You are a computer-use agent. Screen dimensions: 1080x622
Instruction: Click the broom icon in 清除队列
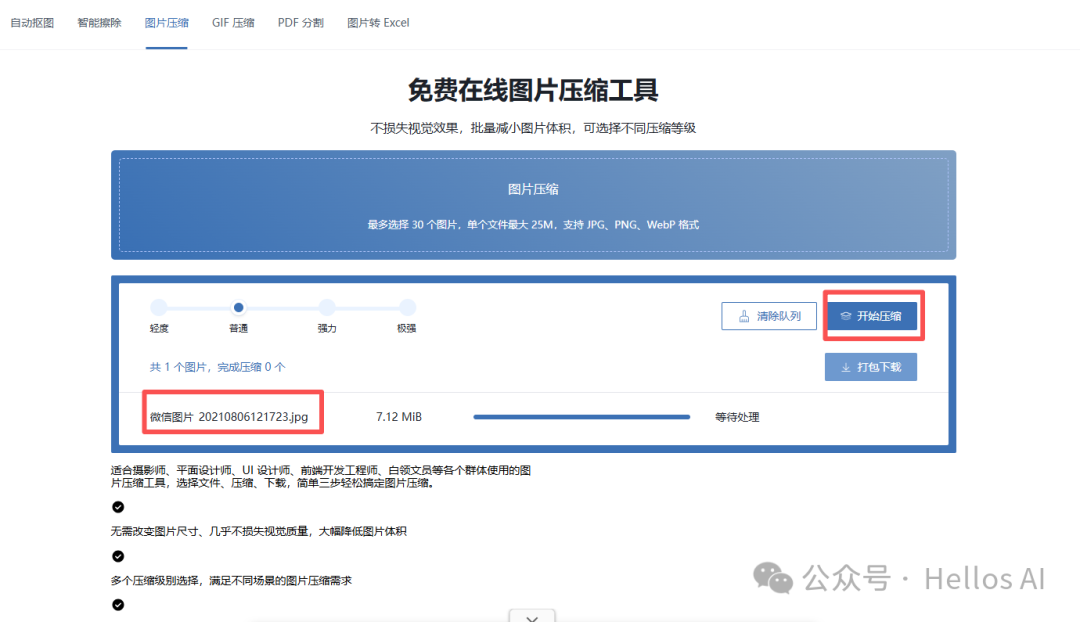(x=744, y=316)
